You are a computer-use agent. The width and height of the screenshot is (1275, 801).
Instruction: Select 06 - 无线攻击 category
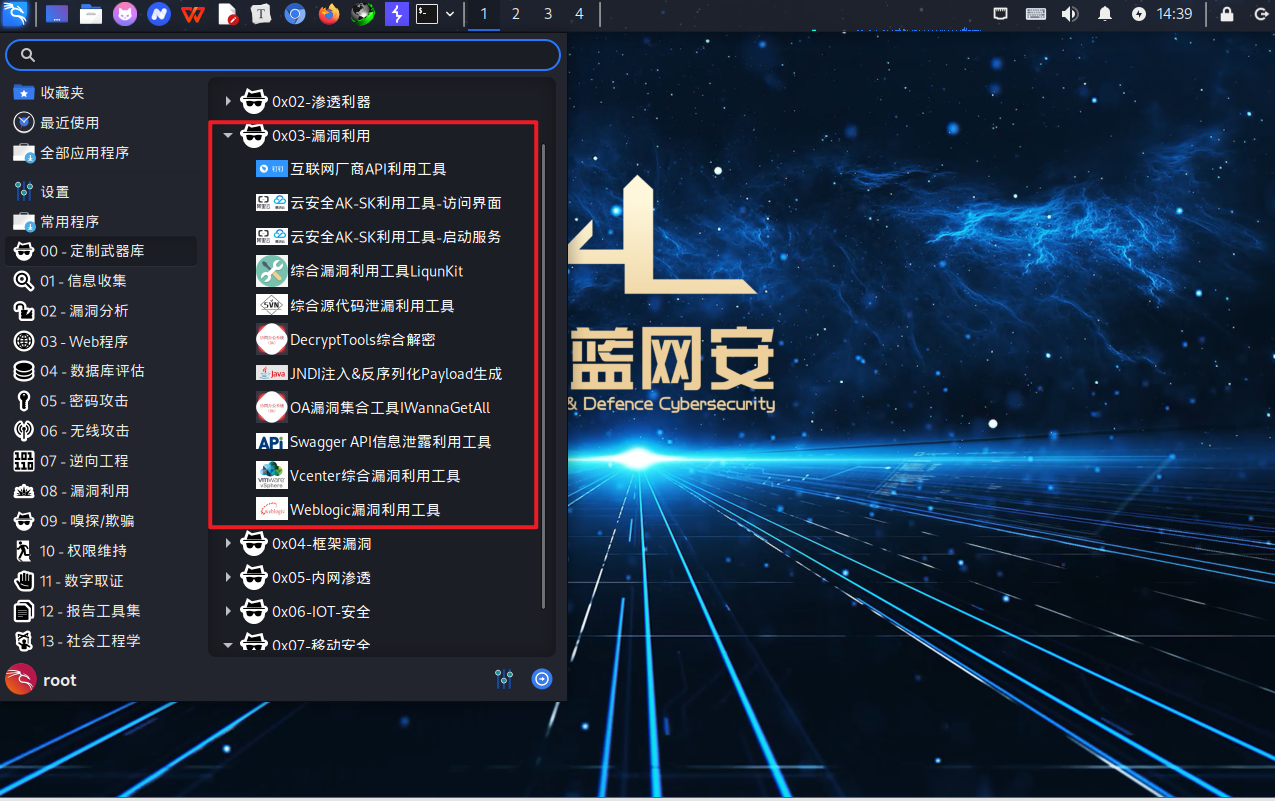pos(101,431)
